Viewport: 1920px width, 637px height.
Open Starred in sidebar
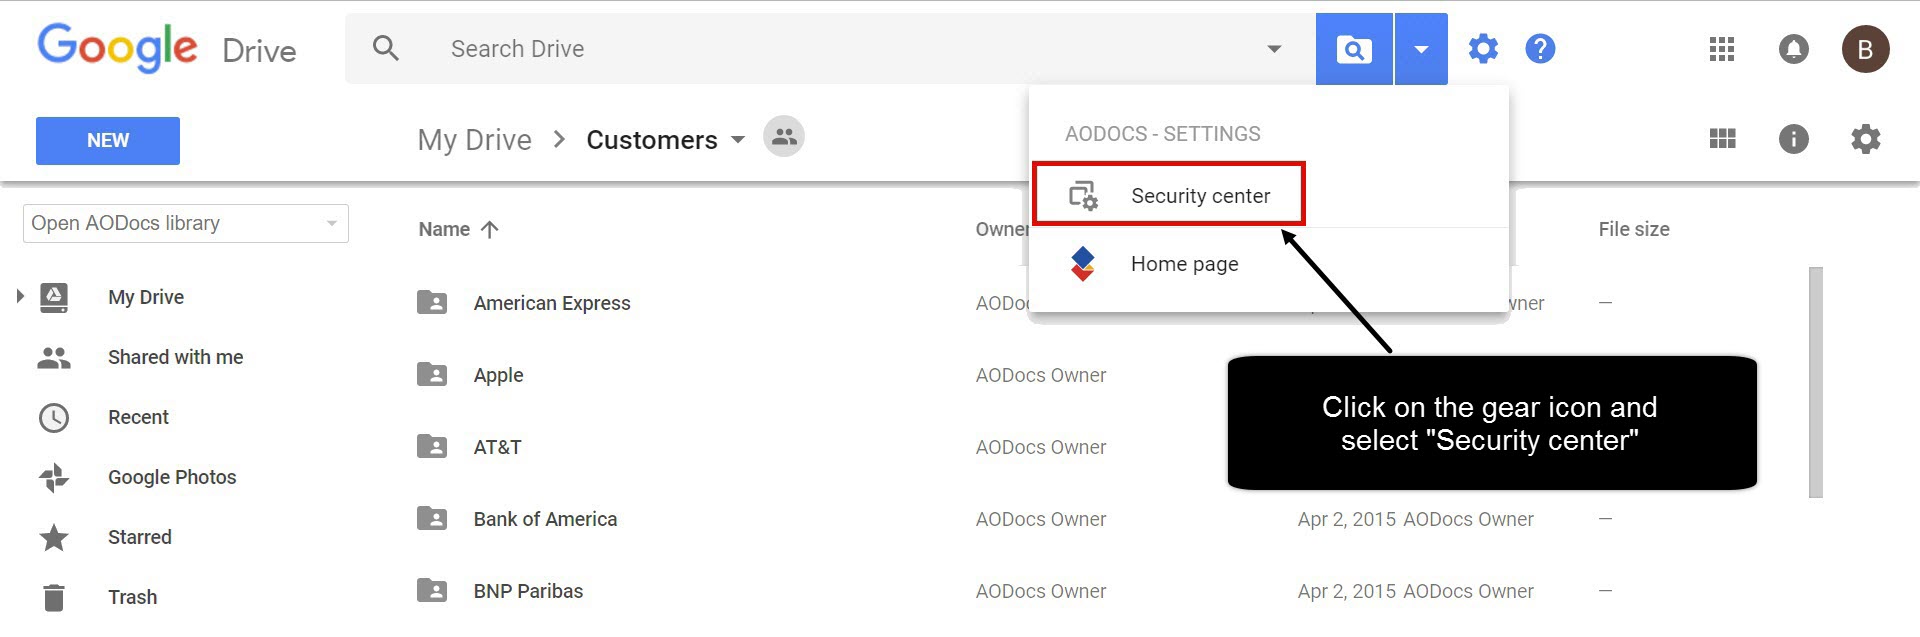pyautogui.click(x=140, y=537)
